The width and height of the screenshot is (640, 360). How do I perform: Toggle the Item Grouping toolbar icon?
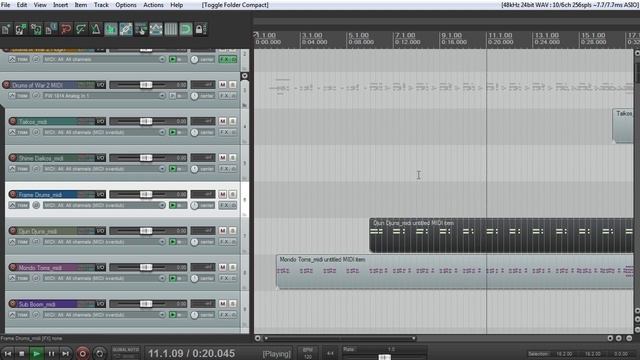(126, 29)
